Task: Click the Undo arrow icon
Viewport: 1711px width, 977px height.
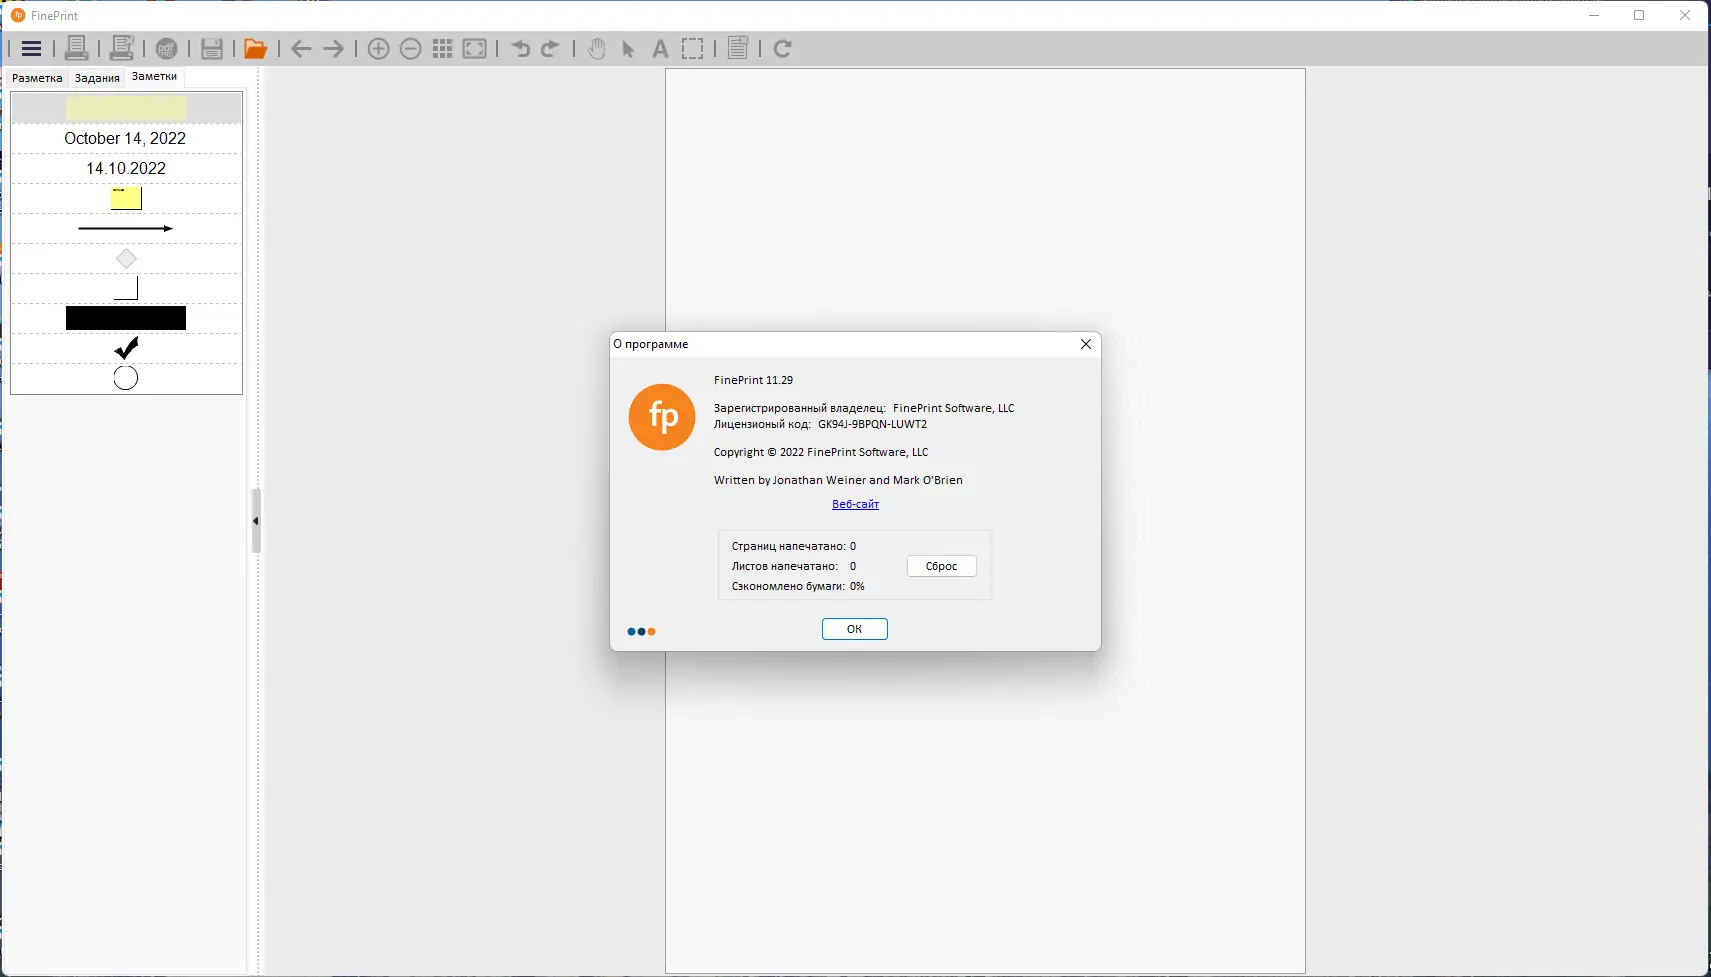Action: pos(520,48)
